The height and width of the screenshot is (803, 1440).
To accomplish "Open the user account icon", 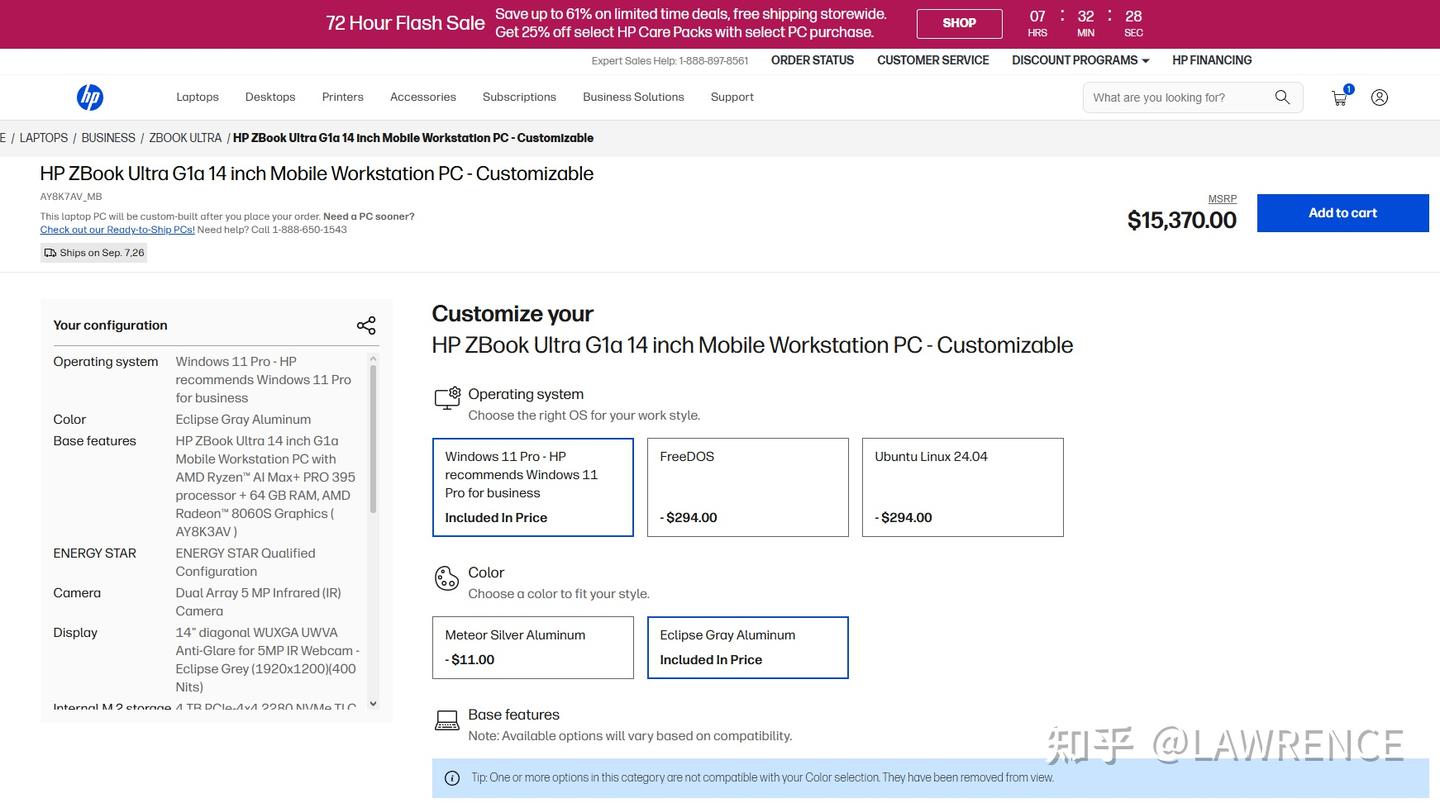I will (x=1380, y=97).
